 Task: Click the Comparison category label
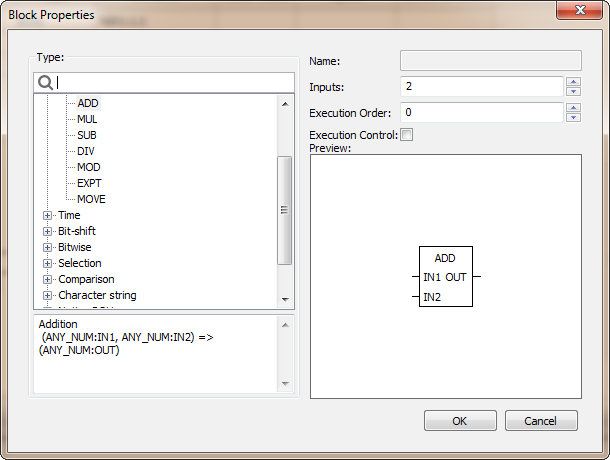[x=86, y=279]
